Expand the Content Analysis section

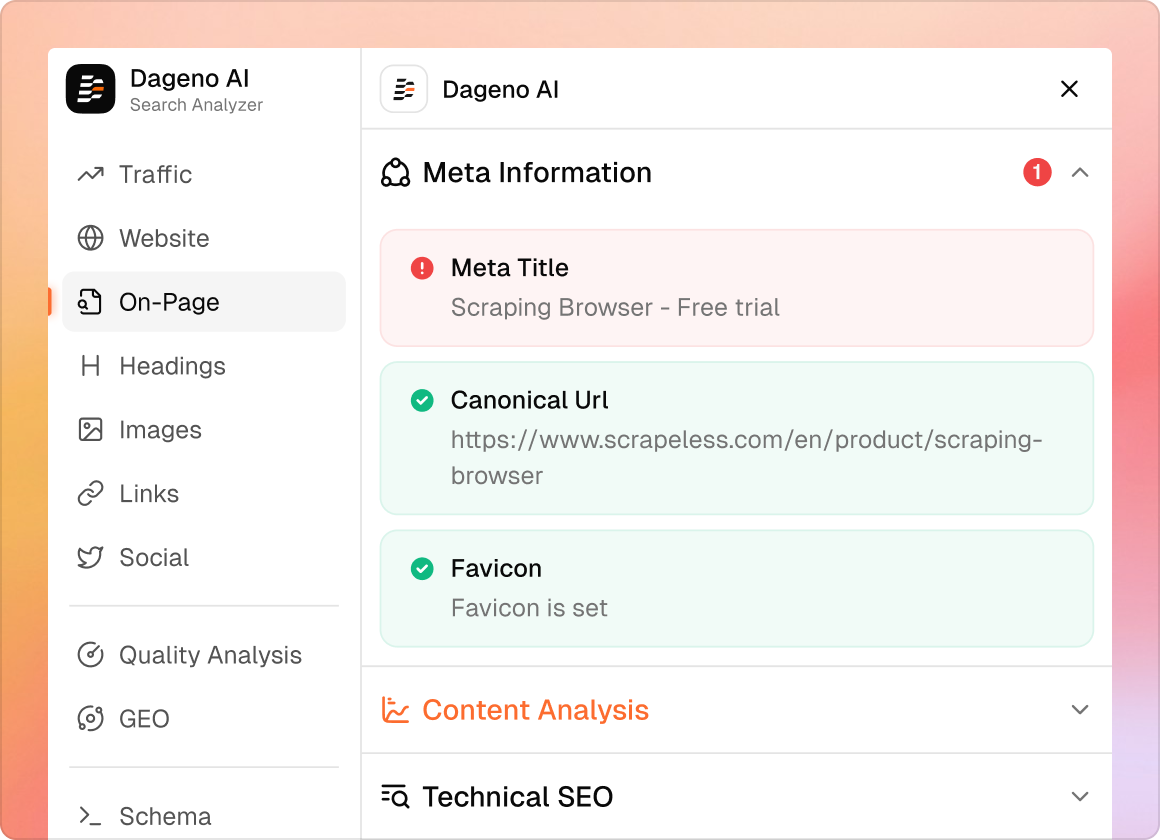coord(1079,710)
